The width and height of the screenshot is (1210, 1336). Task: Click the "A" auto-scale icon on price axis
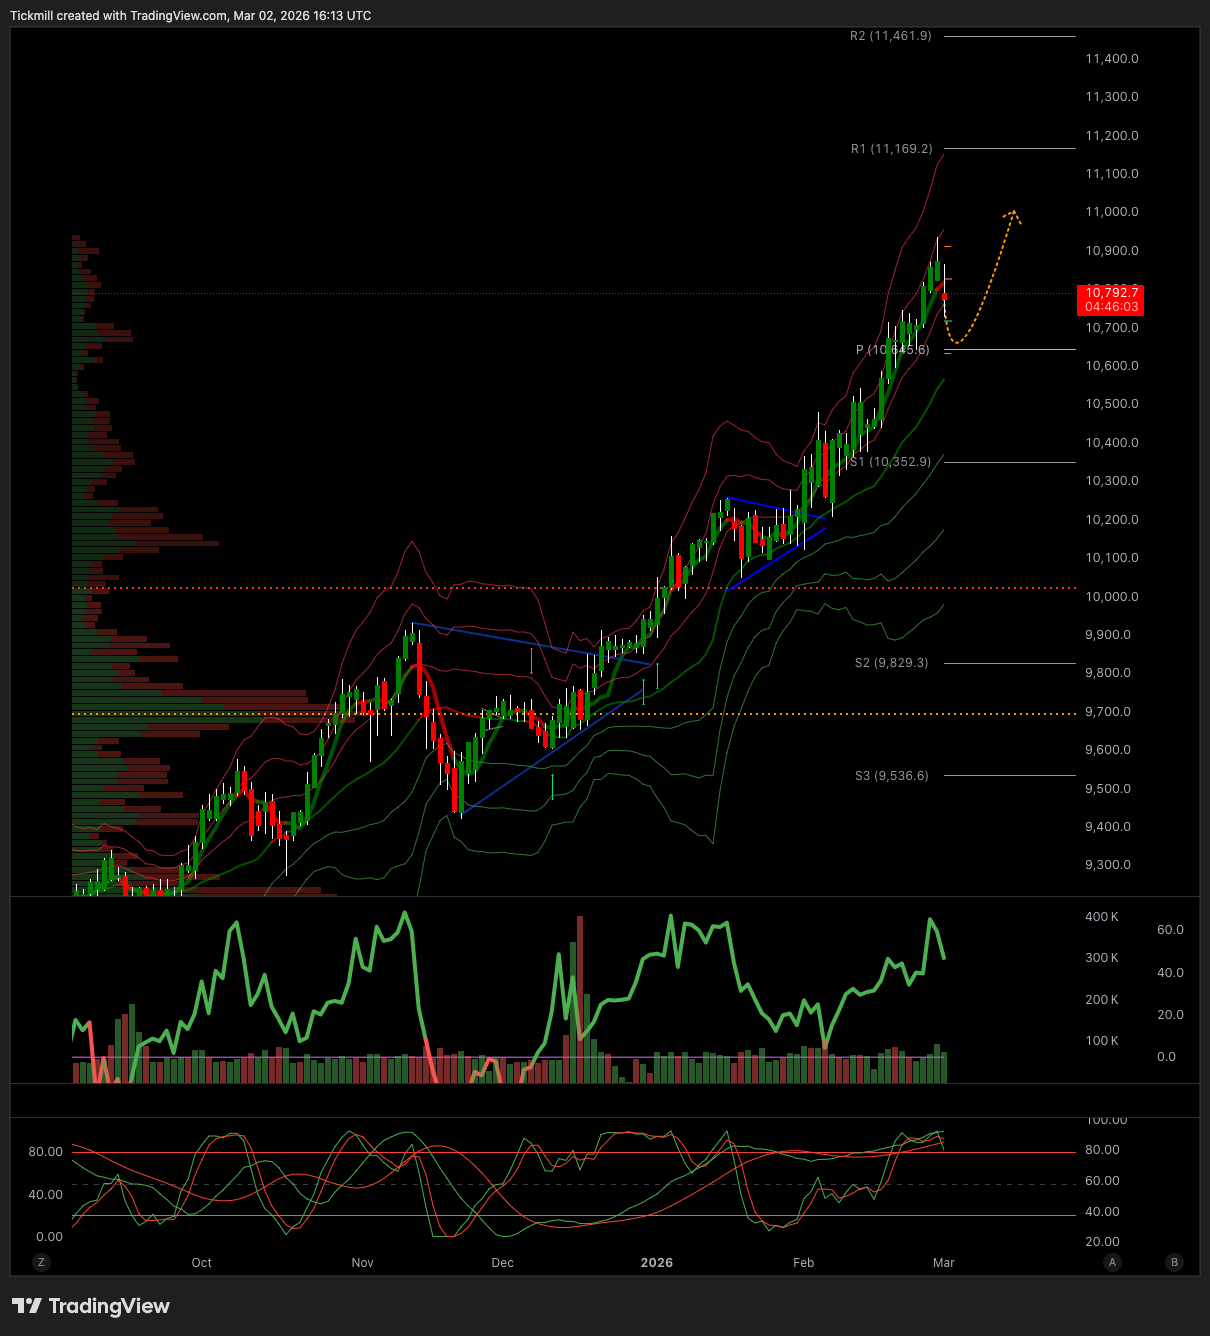[1112, 1263]
